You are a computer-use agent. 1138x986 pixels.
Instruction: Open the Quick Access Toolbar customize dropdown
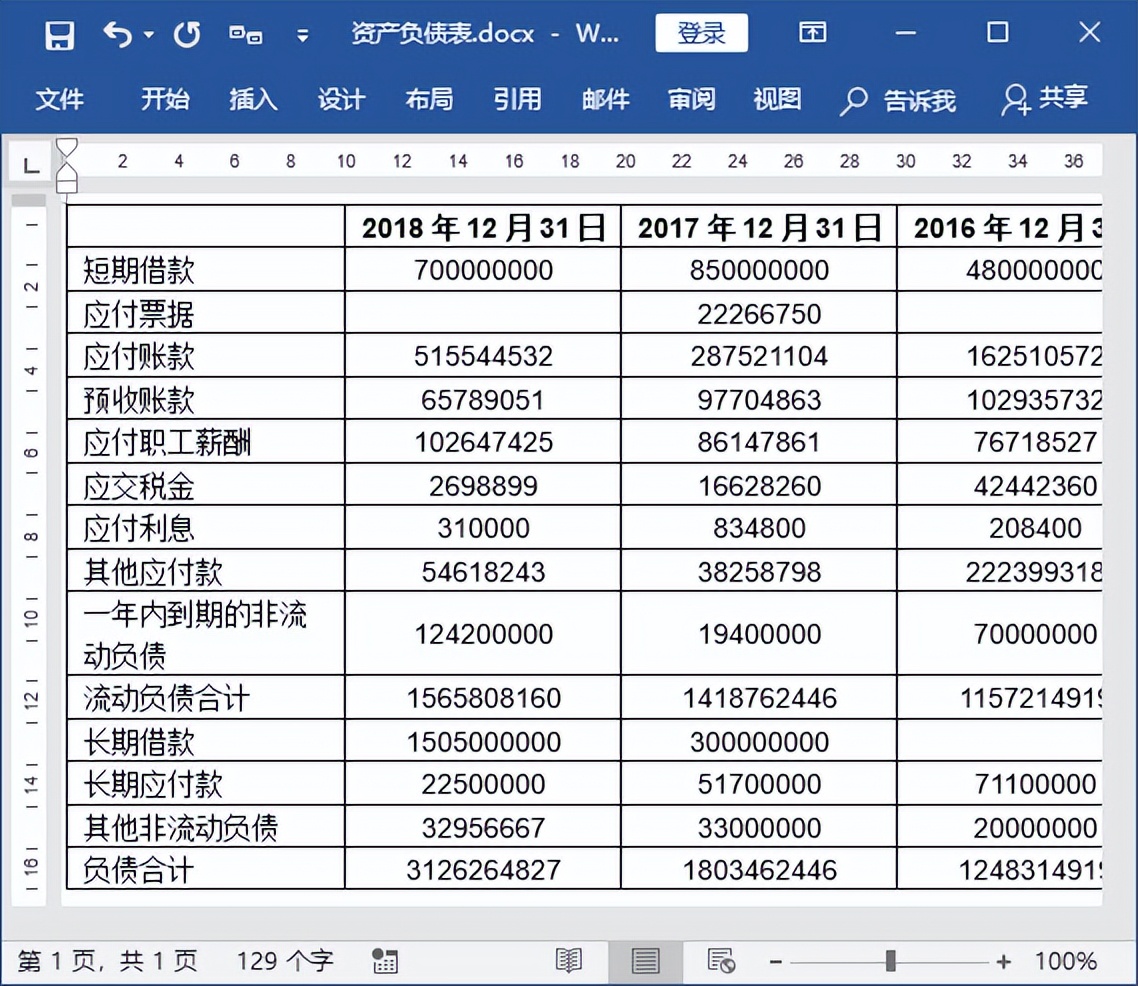[x=302, y=32]
